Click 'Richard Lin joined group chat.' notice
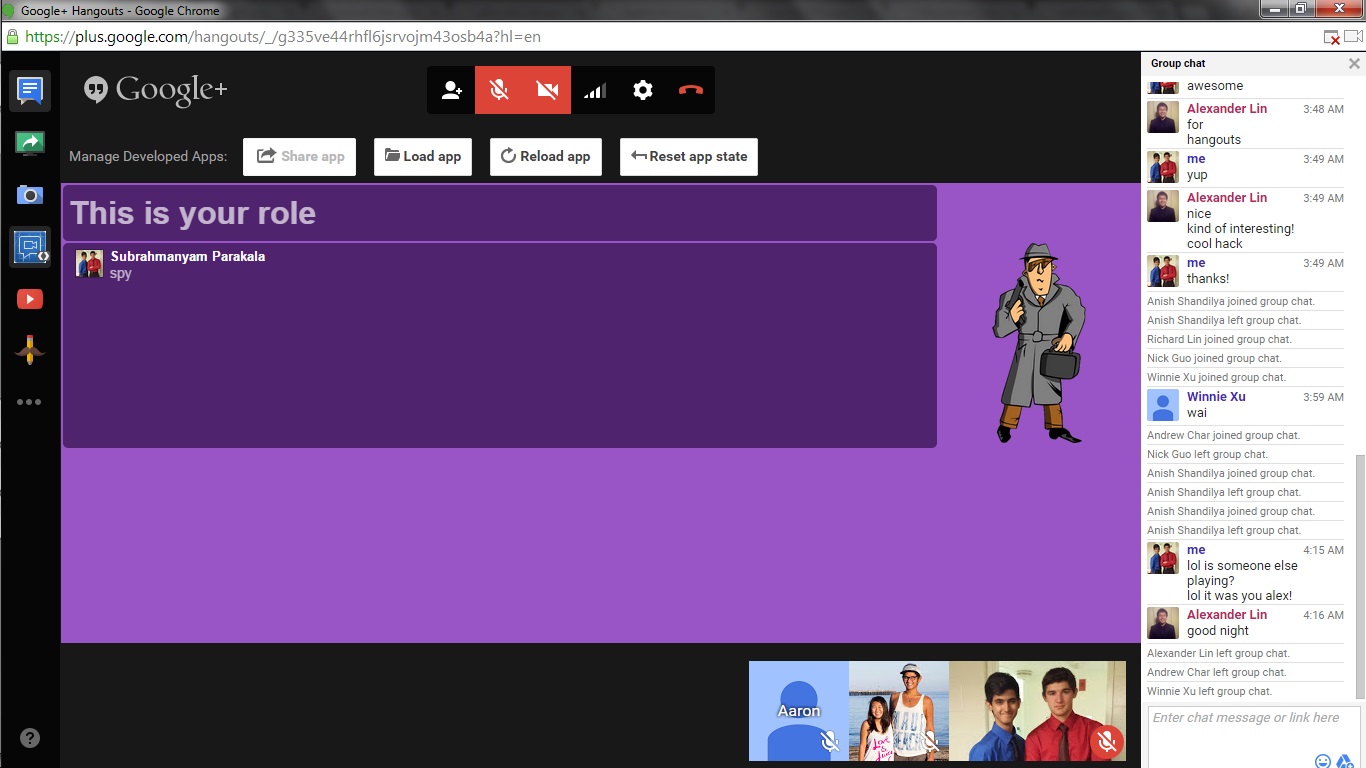This screenshot has height=768, width=1366. point(1219,340)
